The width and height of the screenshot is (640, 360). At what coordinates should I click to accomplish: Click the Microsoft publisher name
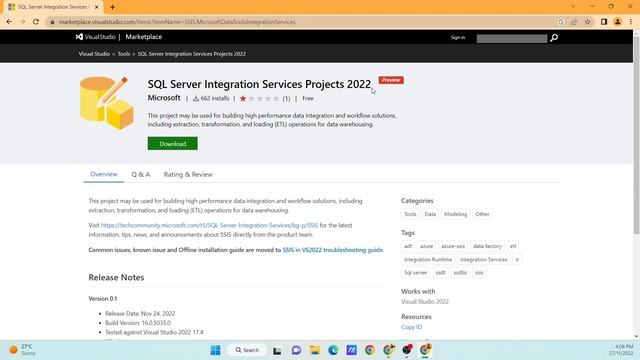(164, 98)
